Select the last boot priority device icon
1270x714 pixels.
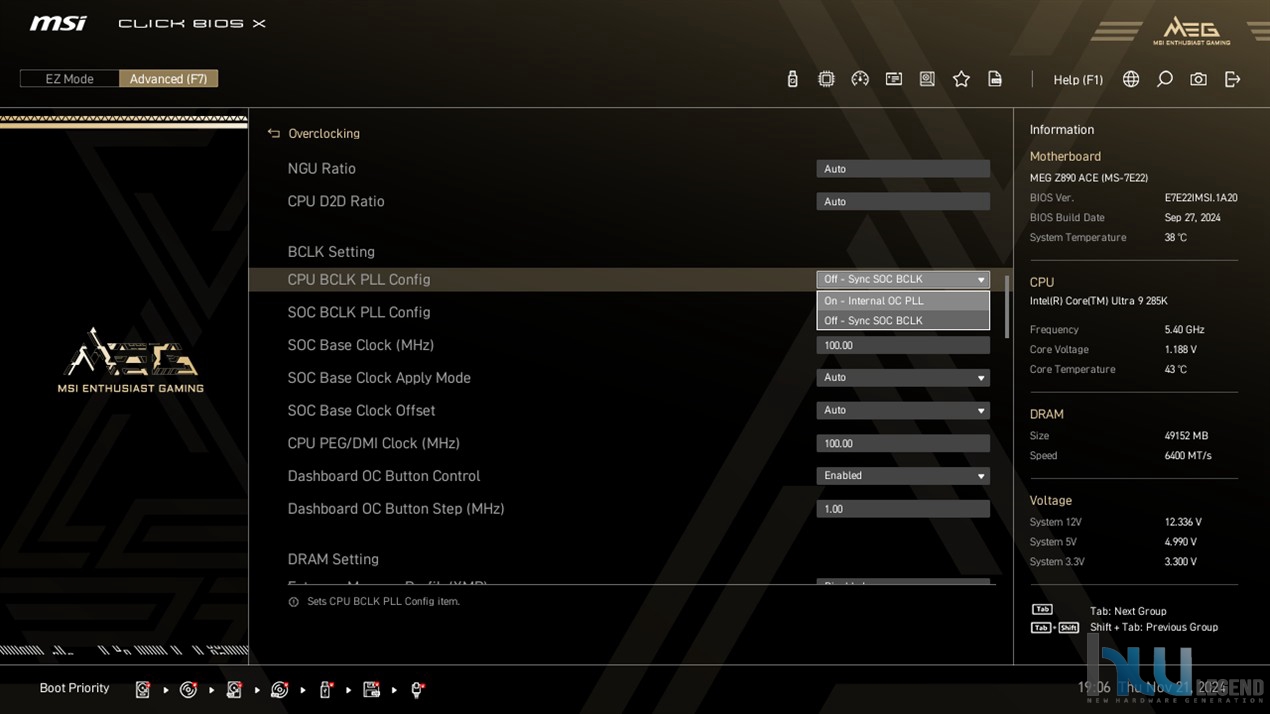tap(418, 689)
